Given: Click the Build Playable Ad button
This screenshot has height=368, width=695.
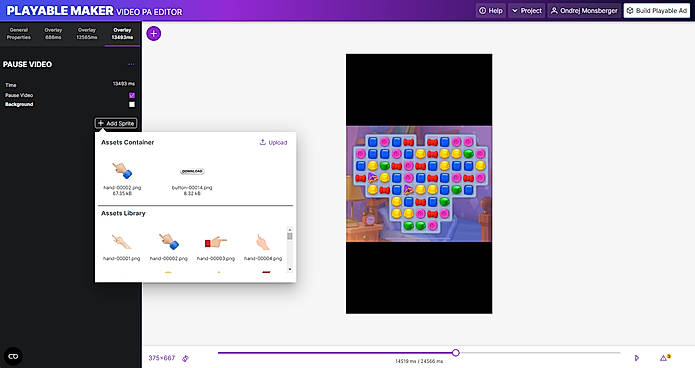Looking at the screenshot, I should click(657, 11).
